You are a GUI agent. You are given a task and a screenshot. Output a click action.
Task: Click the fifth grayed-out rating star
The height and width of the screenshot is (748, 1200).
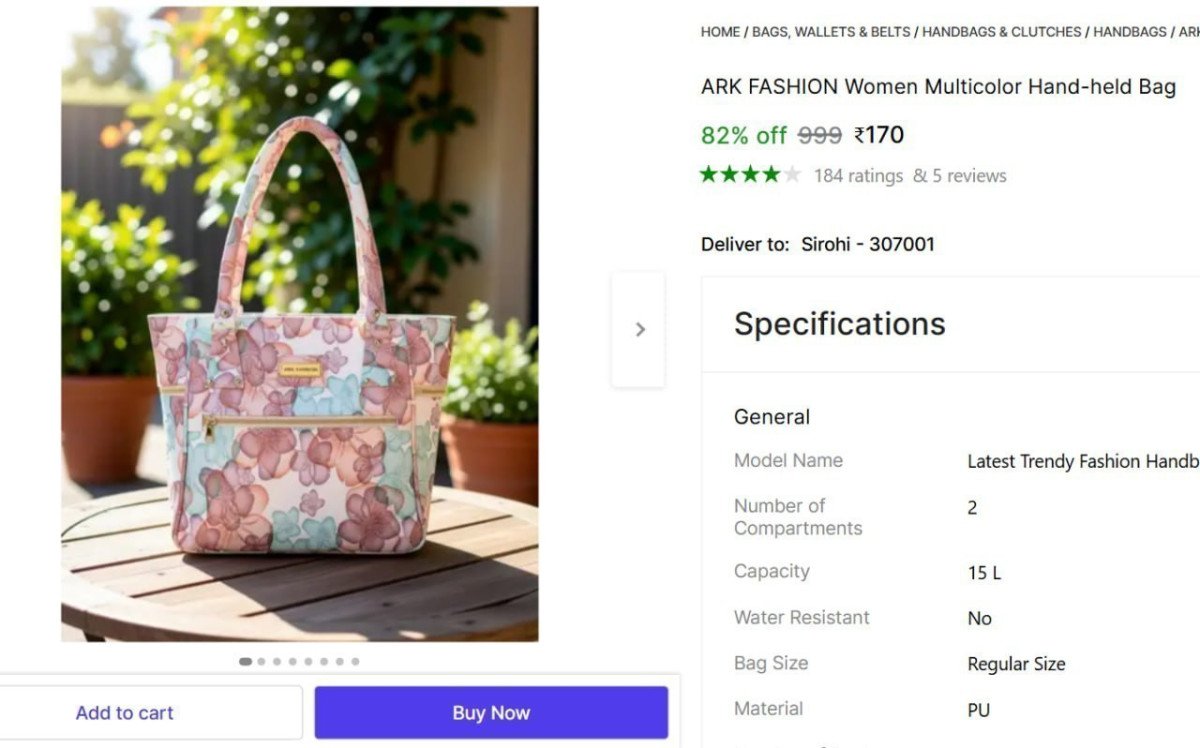(790, 173)
